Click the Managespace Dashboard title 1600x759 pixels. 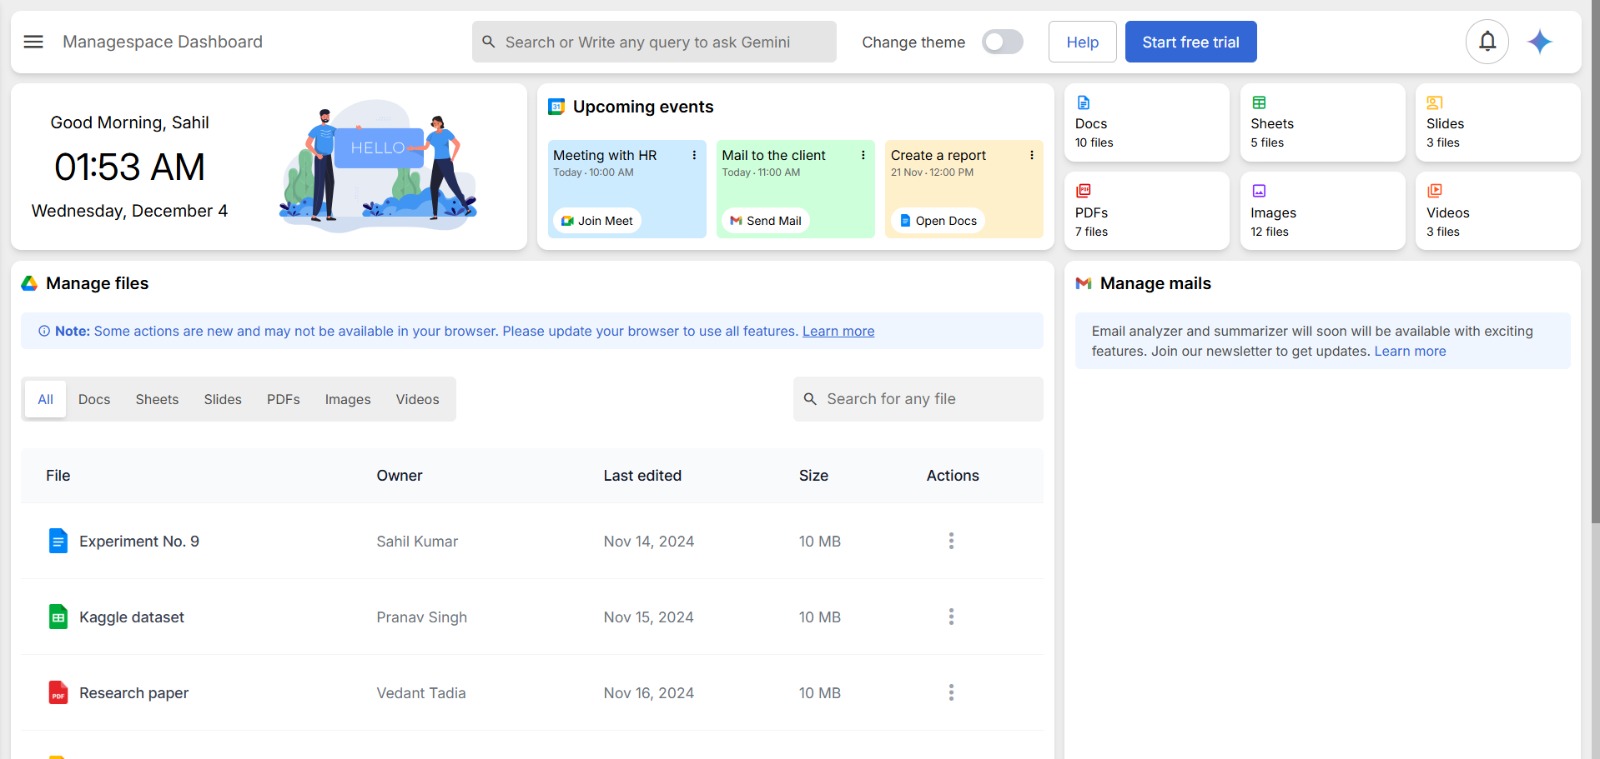pyautogui.click(x=162, y=42)
